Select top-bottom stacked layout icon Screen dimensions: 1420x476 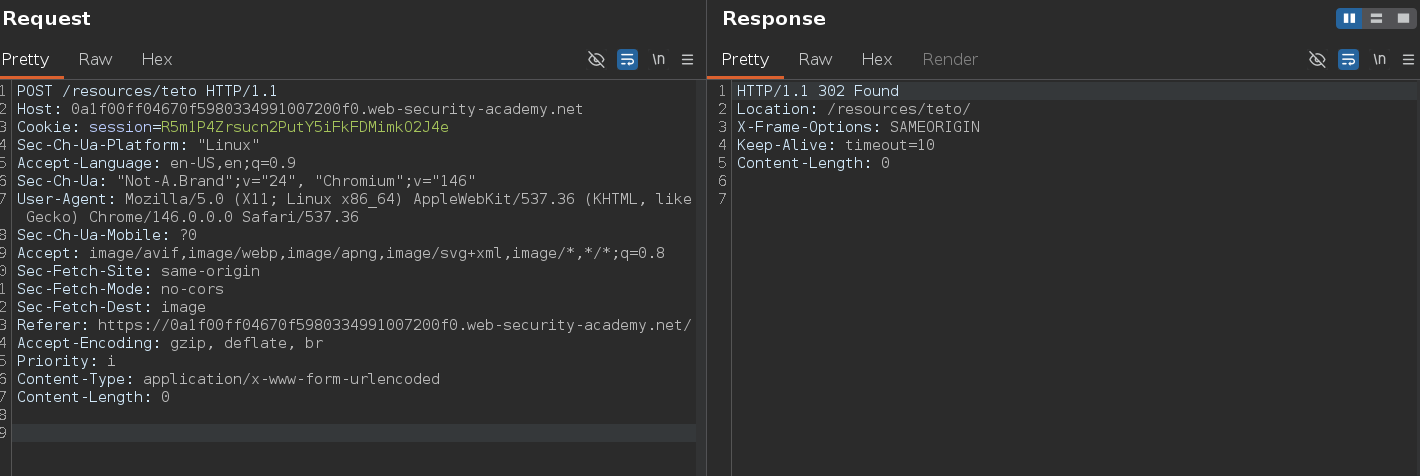coord(1376,18)
